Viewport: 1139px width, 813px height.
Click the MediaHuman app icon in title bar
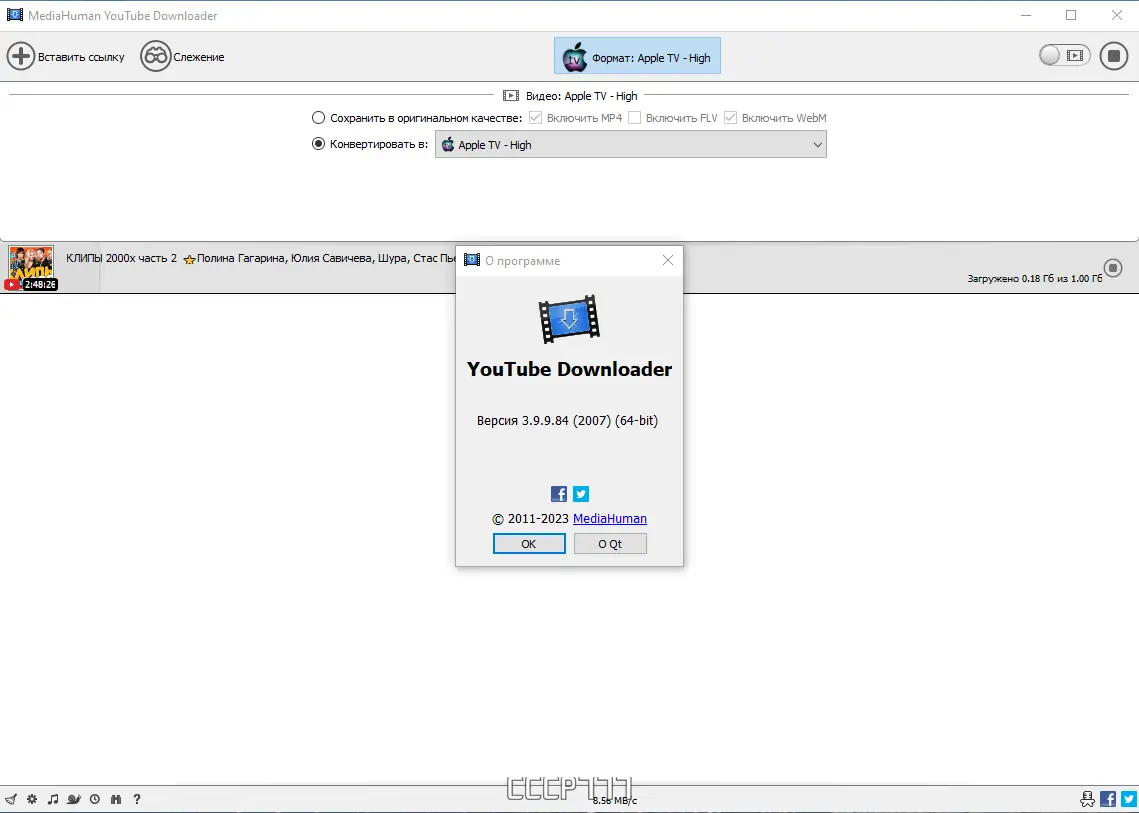(15, 15)
